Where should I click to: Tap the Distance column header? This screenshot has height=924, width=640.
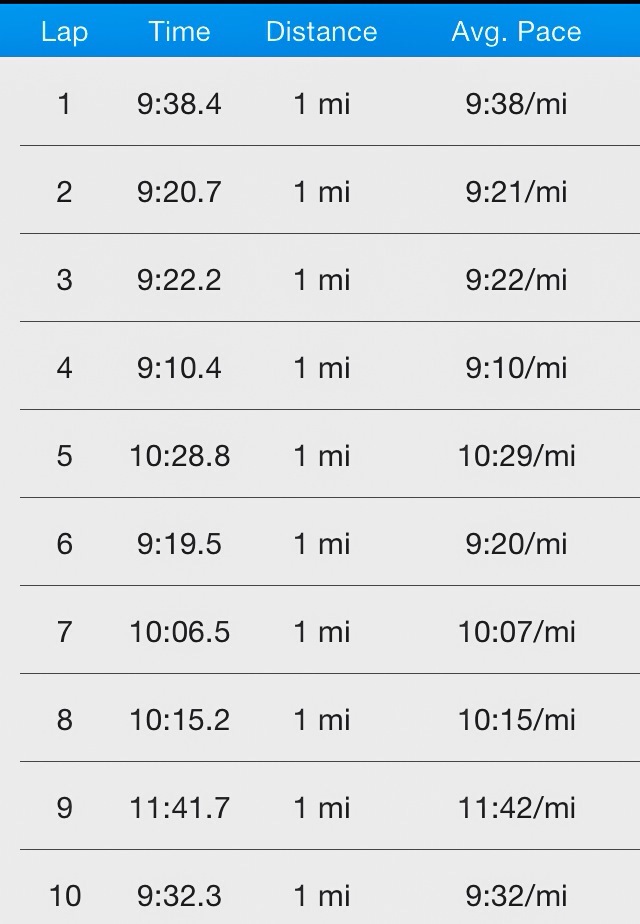pyautogui.click(x=321, y=31)
